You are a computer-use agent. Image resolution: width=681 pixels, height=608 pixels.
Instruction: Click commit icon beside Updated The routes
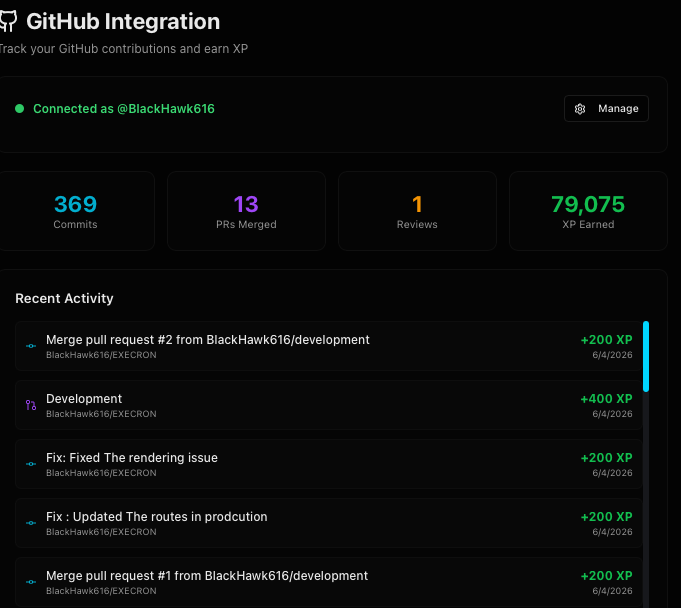point(31,523)
